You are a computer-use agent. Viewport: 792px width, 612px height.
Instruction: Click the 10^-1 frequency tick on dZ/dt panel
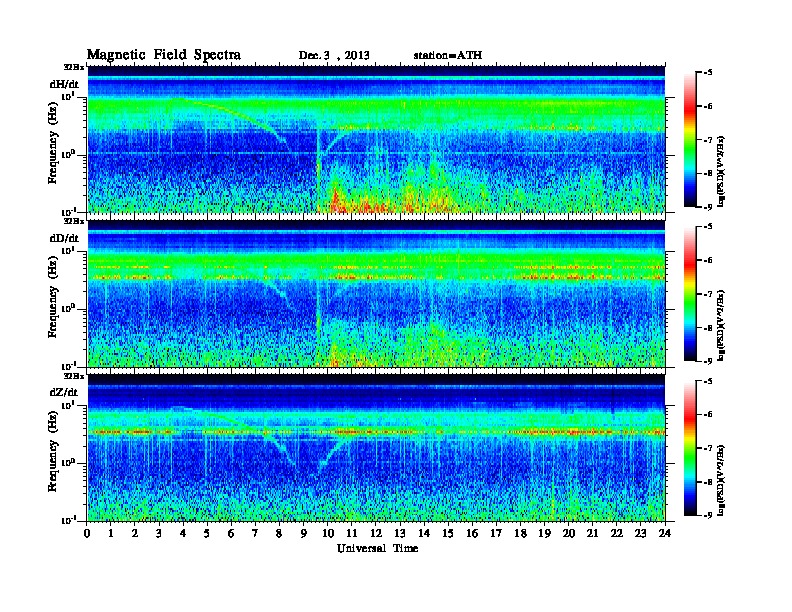click(68, 520)
